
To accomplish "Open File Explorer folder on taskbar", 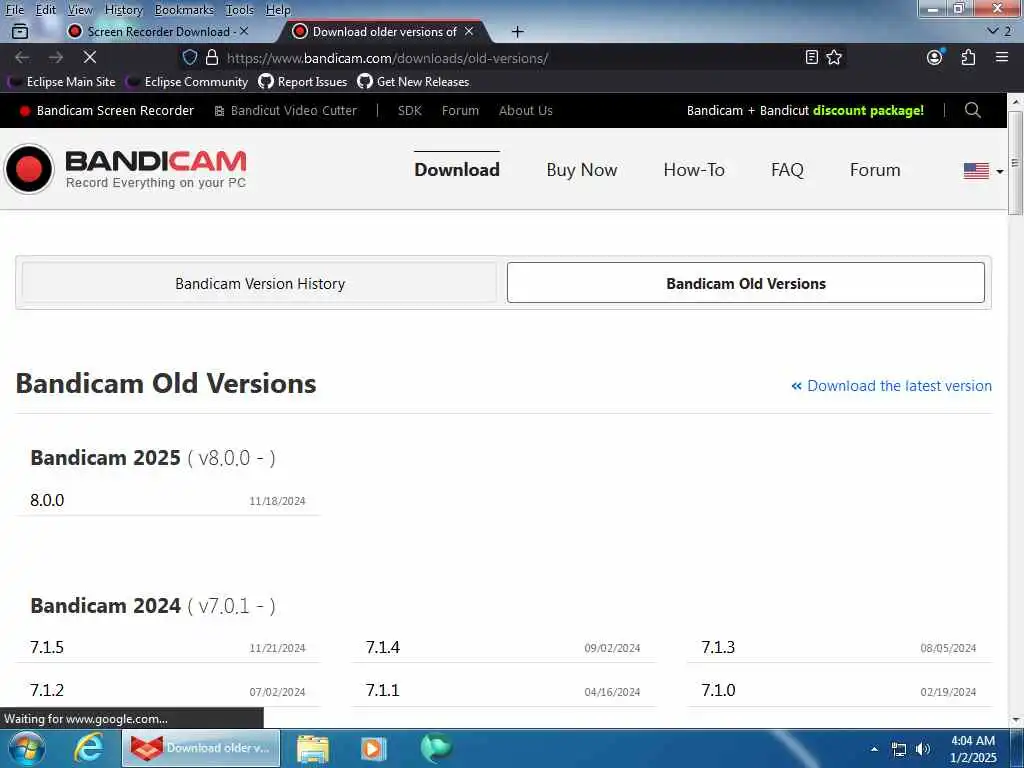I will 313,748.
